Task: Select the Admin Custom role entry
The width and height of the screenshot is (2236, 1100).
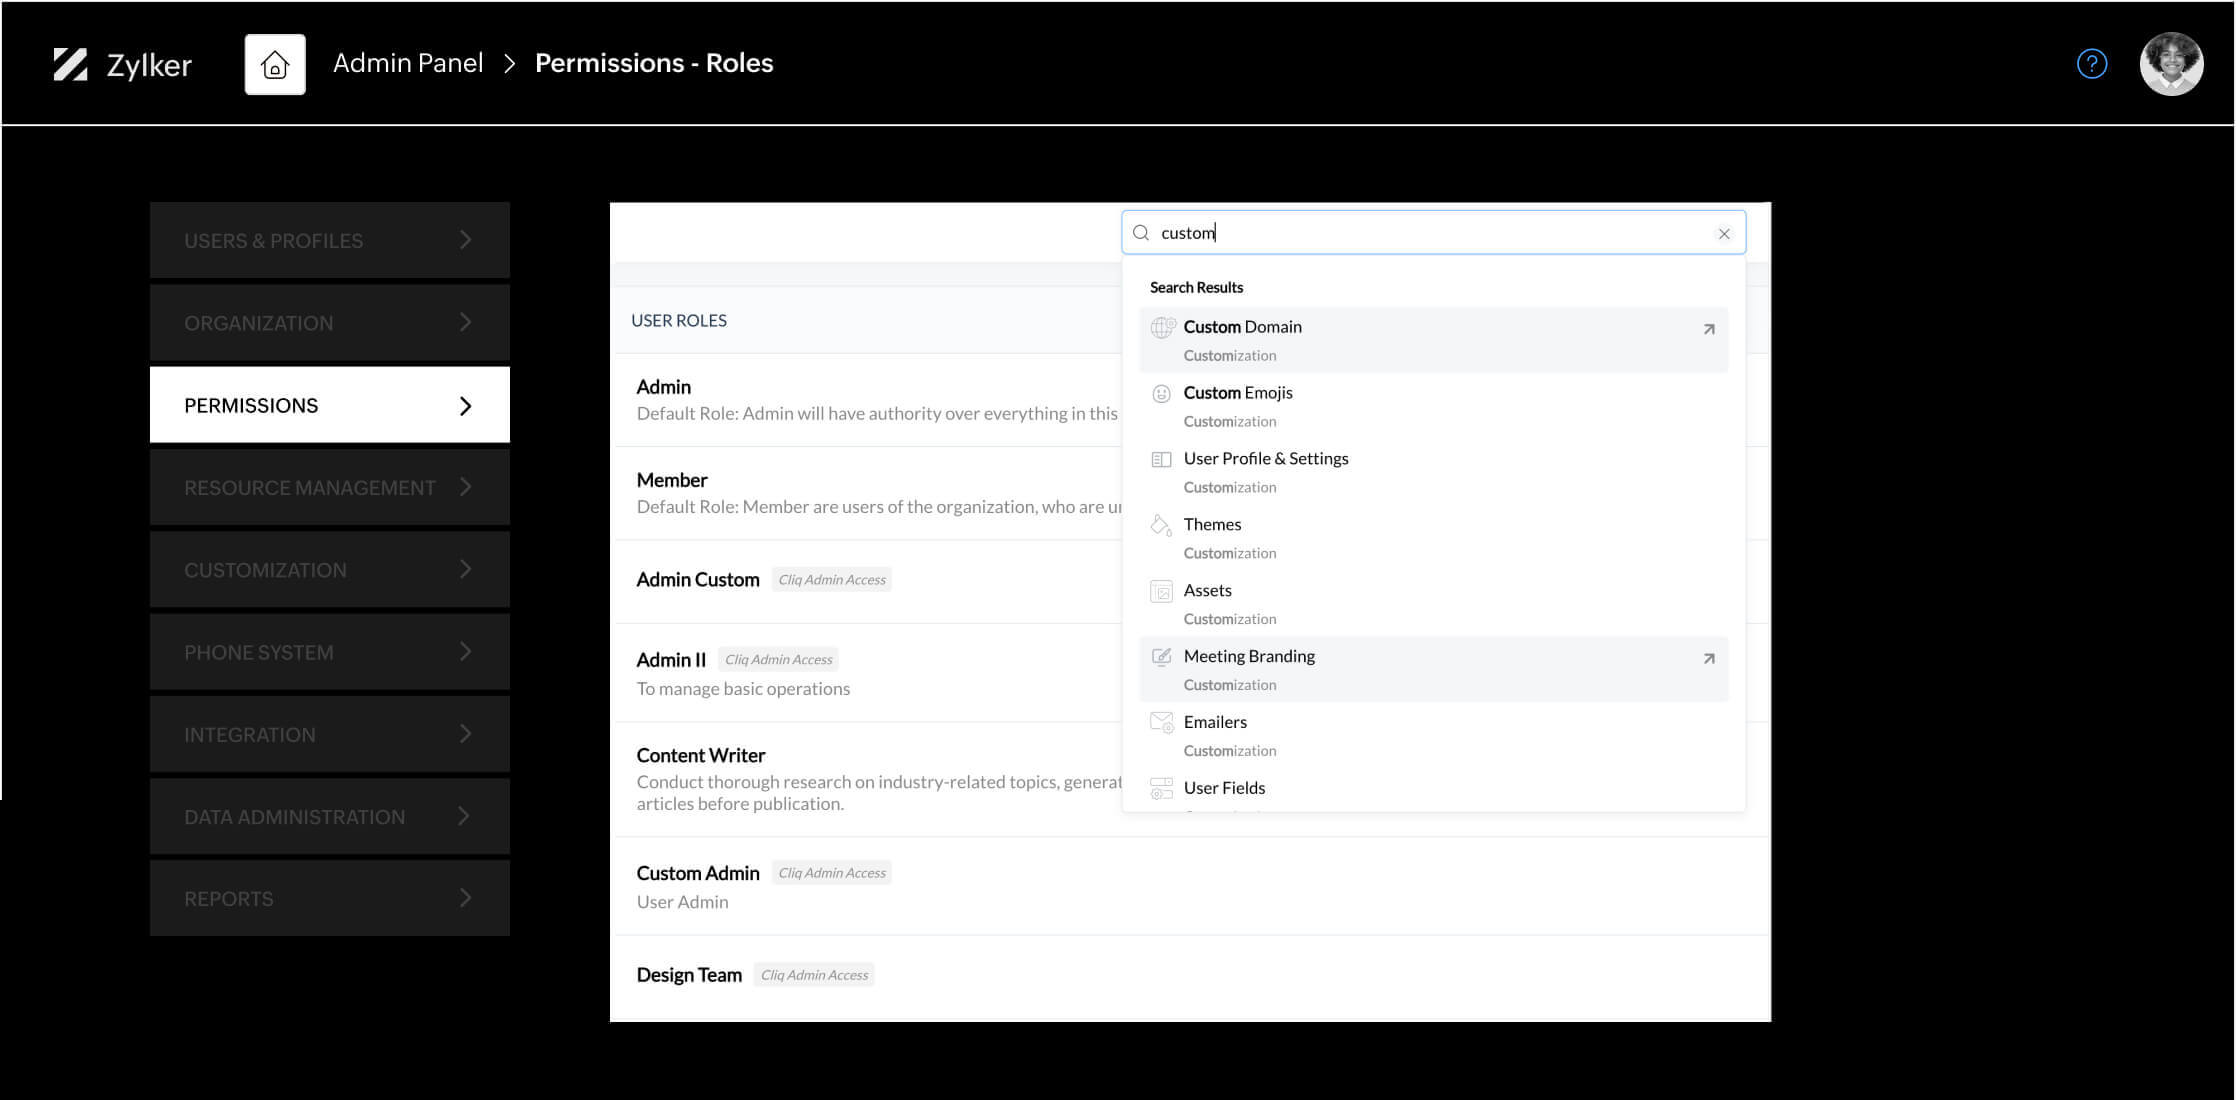Action: tap(697, 578)
